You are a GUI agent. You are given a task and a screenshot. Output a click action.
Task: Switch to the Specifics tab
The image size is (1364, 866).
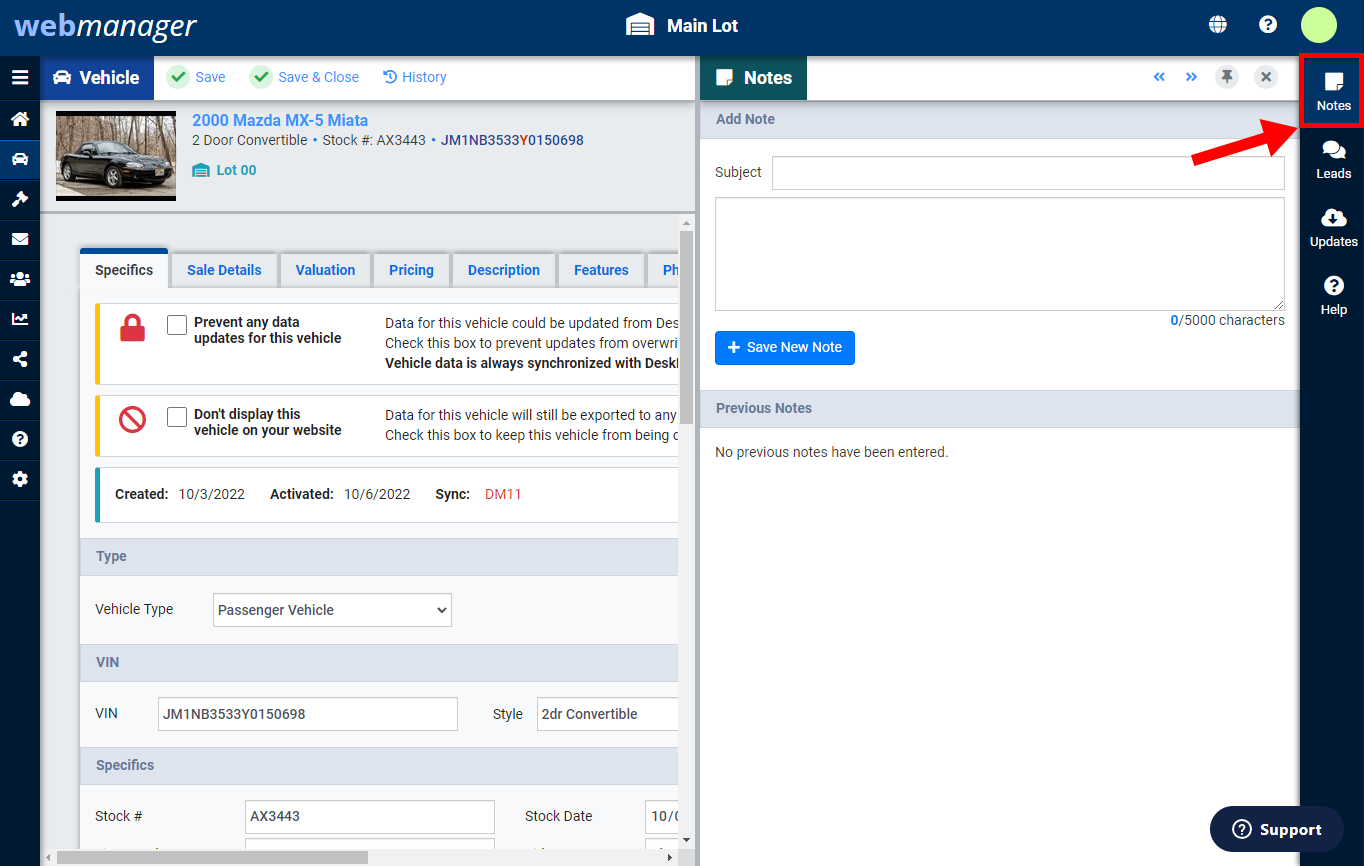click(x=124, y=270)
